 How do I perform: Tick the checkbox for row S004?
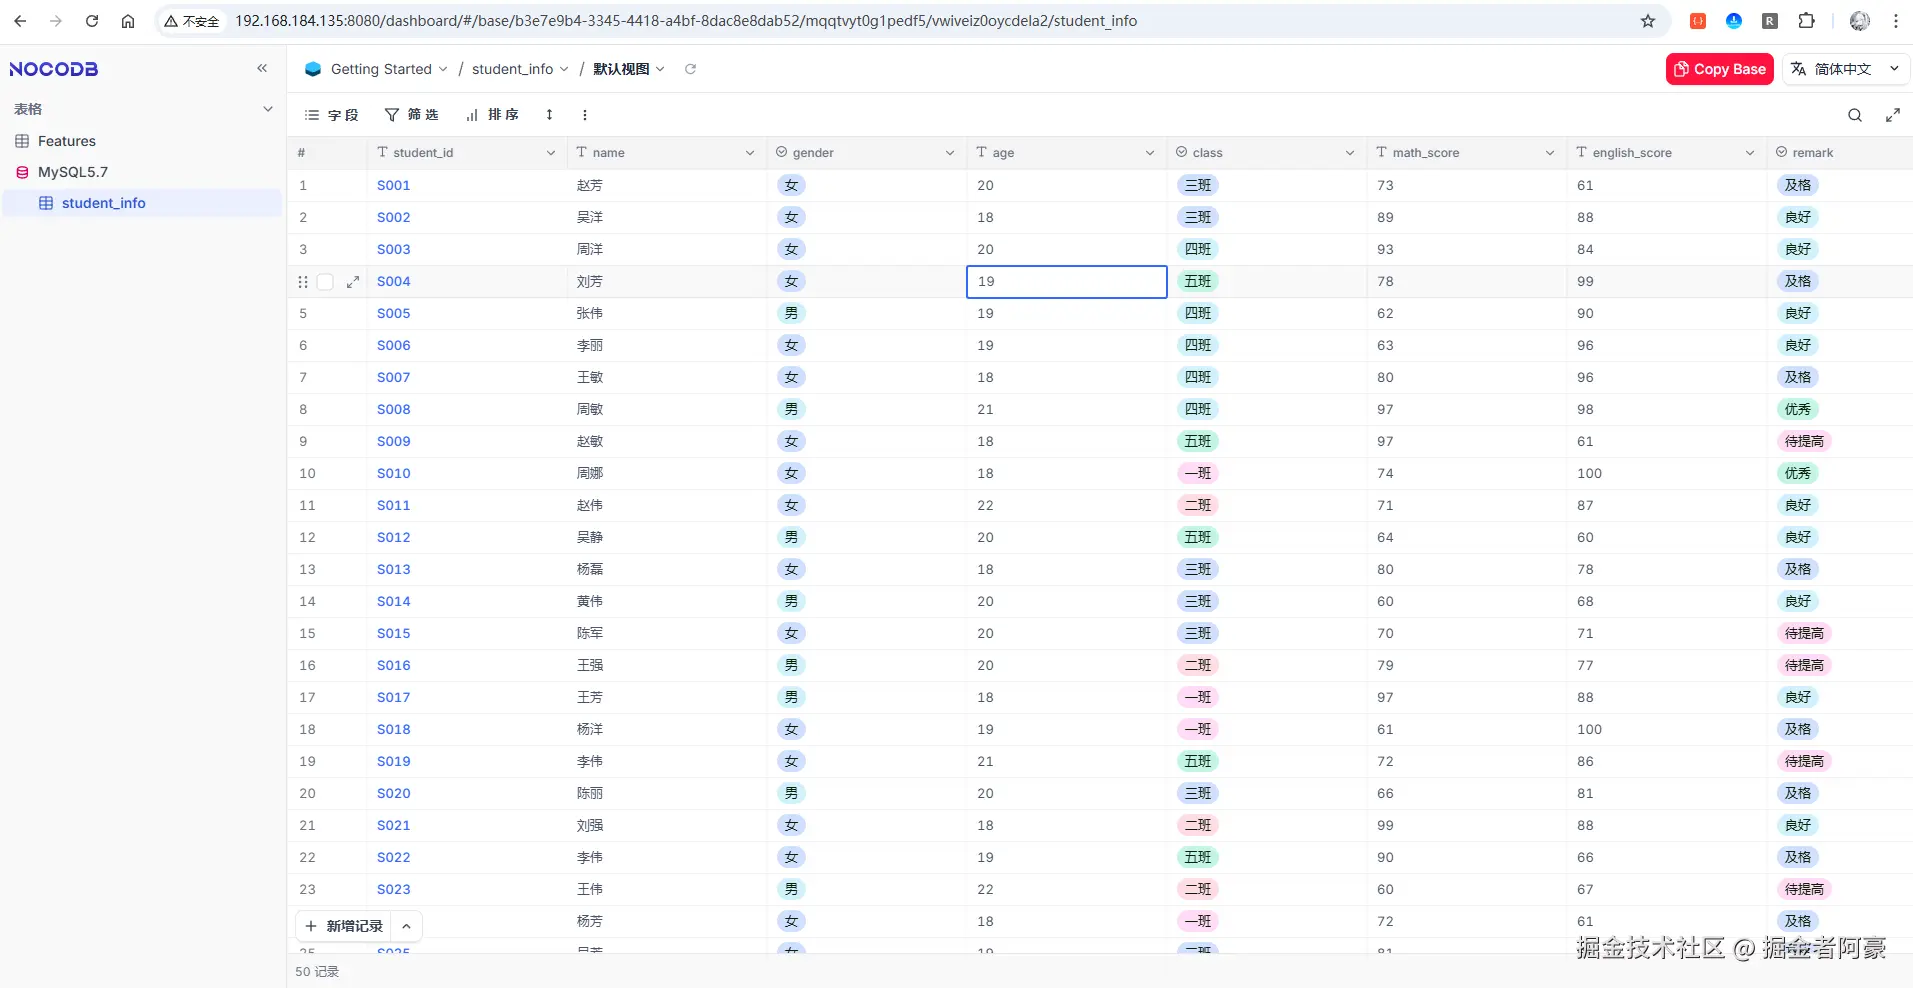325,282
